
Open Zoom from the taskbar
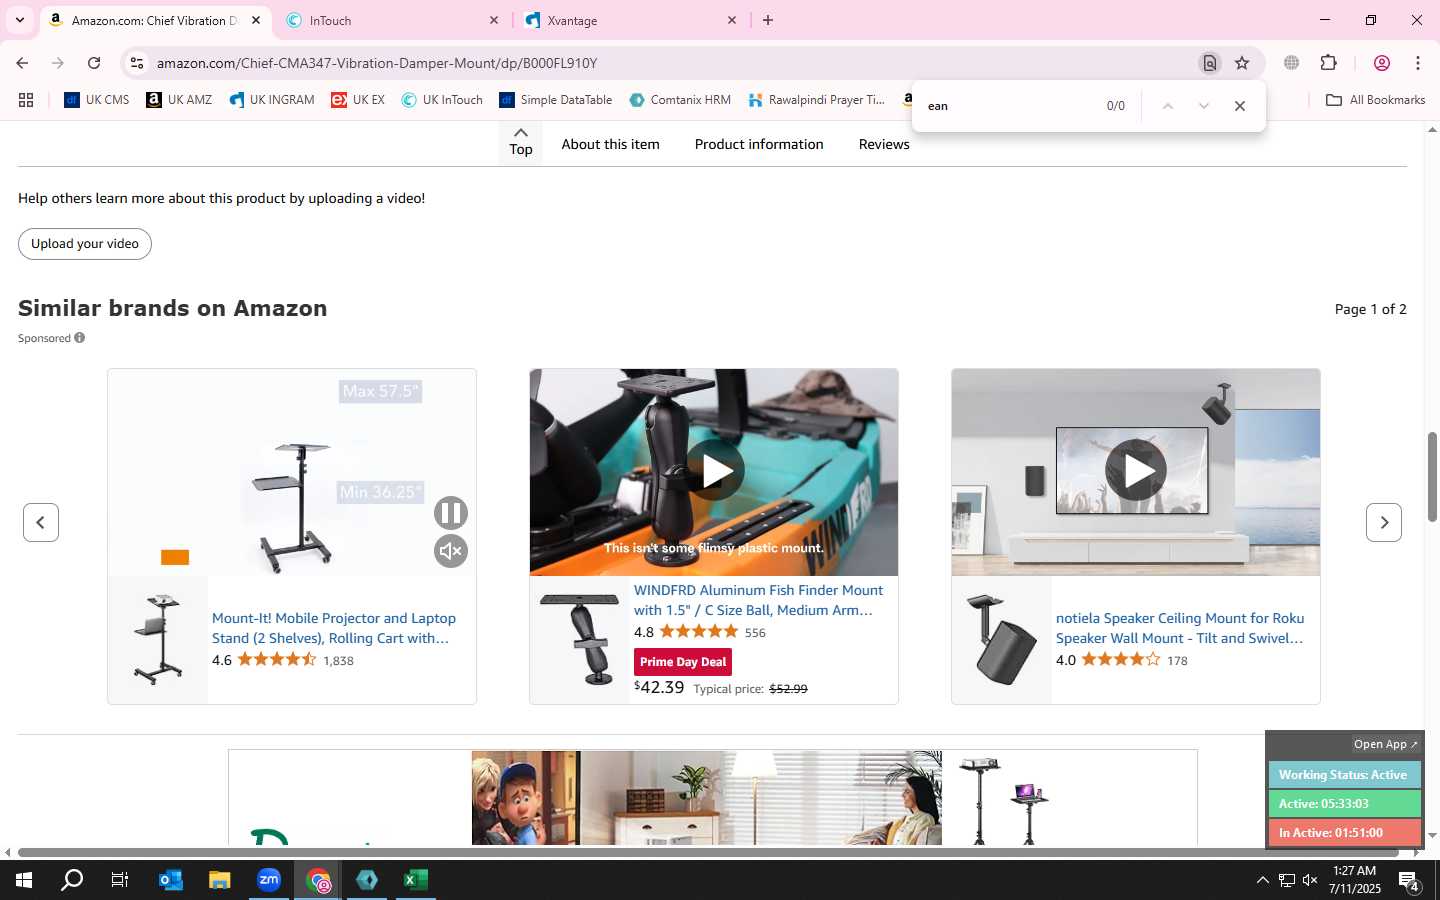click(x=269, y=880)
